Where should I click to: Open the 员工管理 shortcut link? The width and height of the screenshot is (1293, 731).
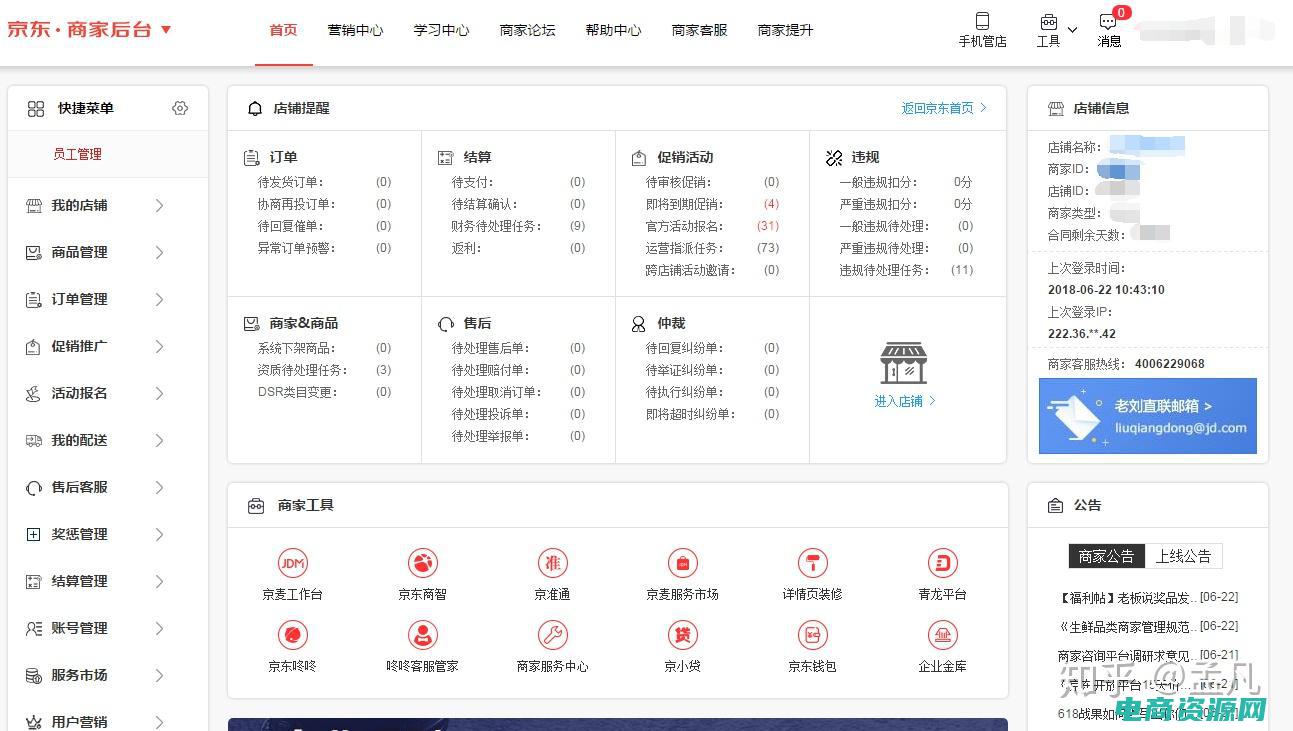pos(77,154)
